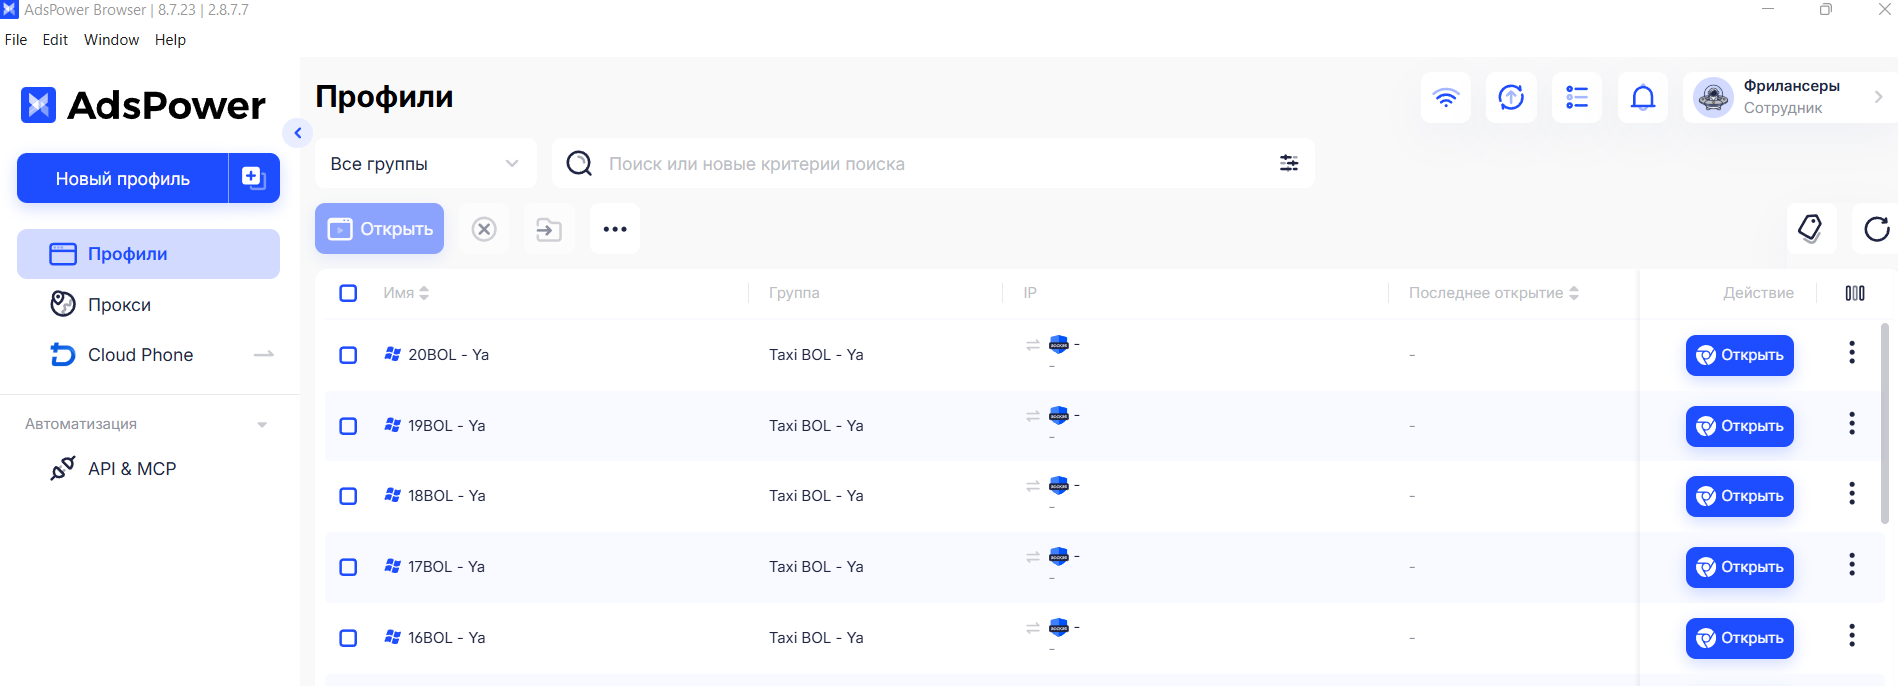Open the sync update icon

coord(1511,98)
